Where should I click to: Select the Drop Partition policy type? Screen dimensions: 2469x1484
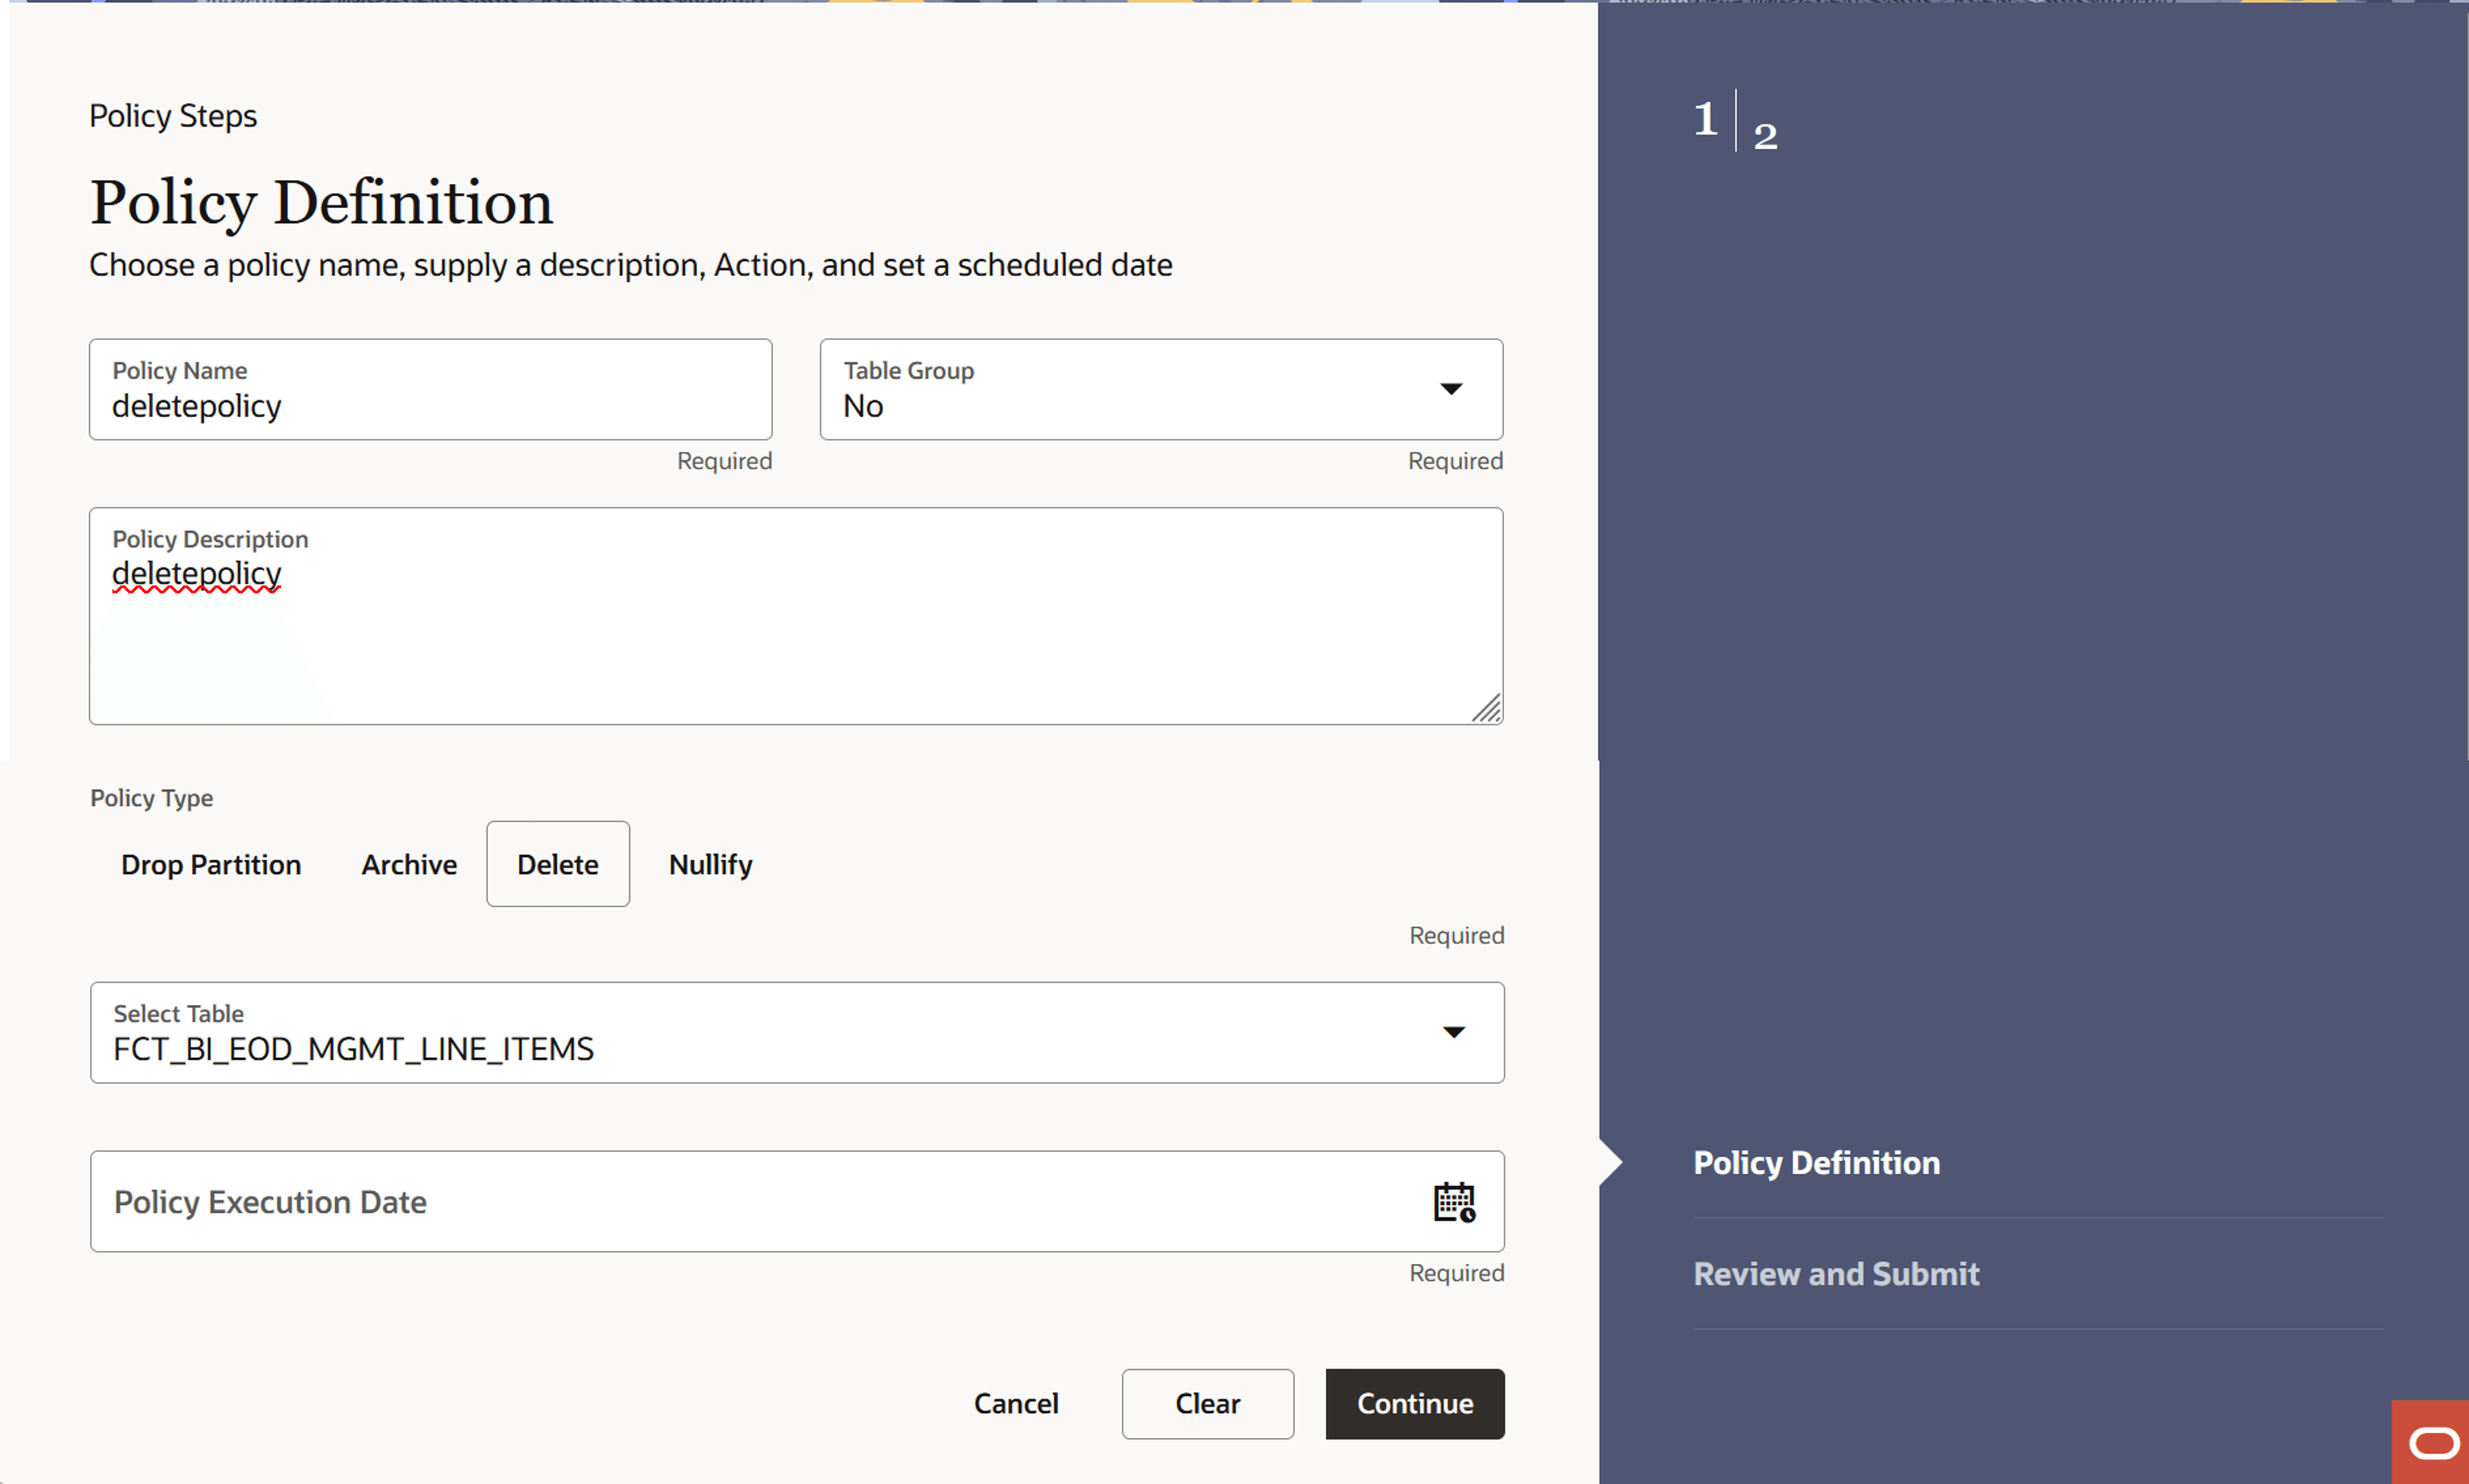coord(211,864)
